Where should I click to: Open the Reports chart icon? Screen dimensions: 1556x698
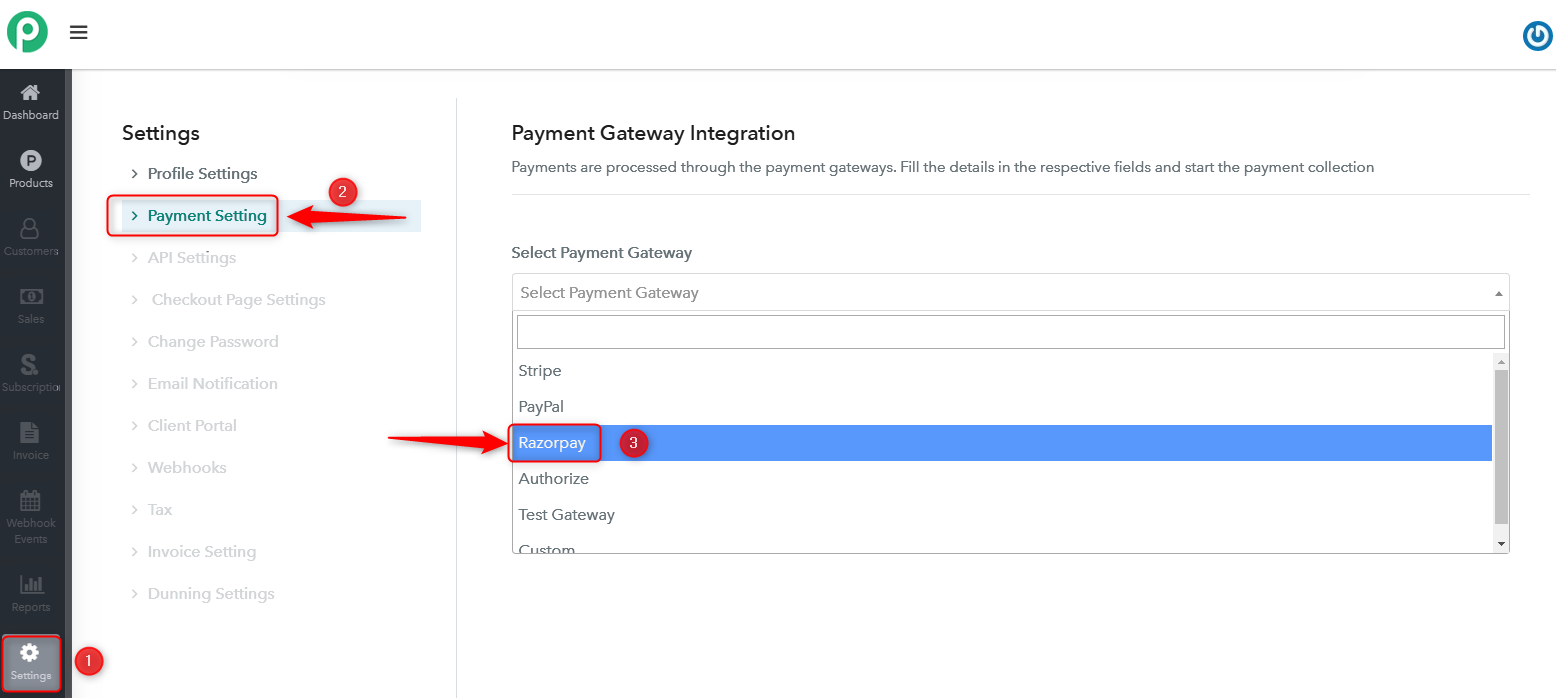pos(31,584)
